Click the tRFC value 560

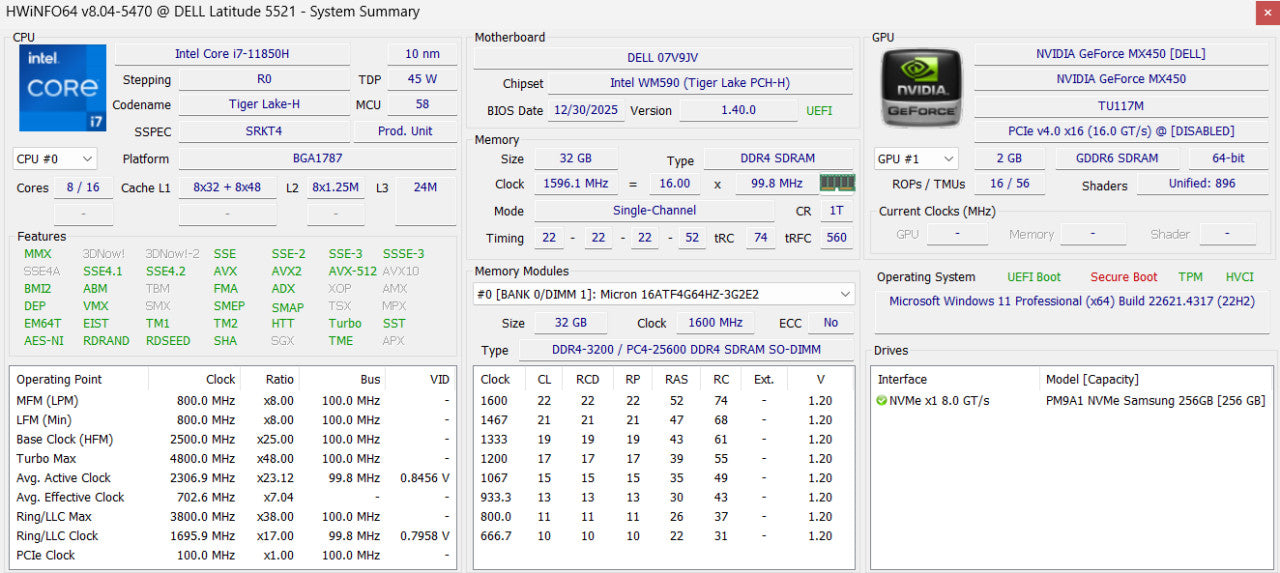tap(836, 238)
